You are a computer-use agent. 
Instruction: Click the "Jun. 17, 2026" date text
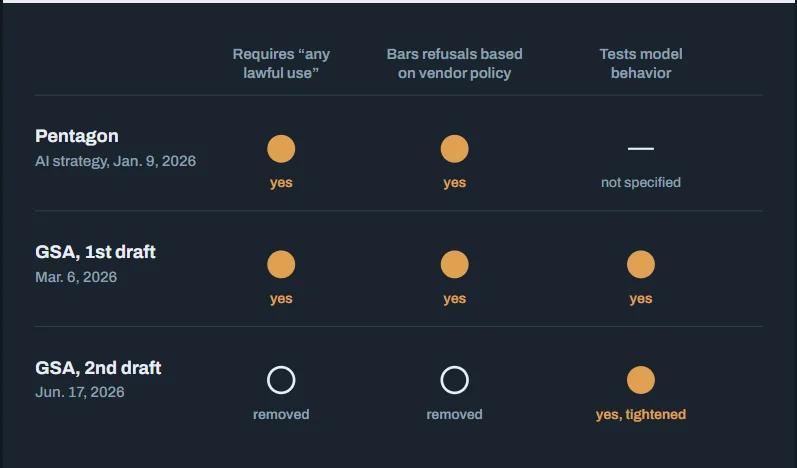pos(80,392)
